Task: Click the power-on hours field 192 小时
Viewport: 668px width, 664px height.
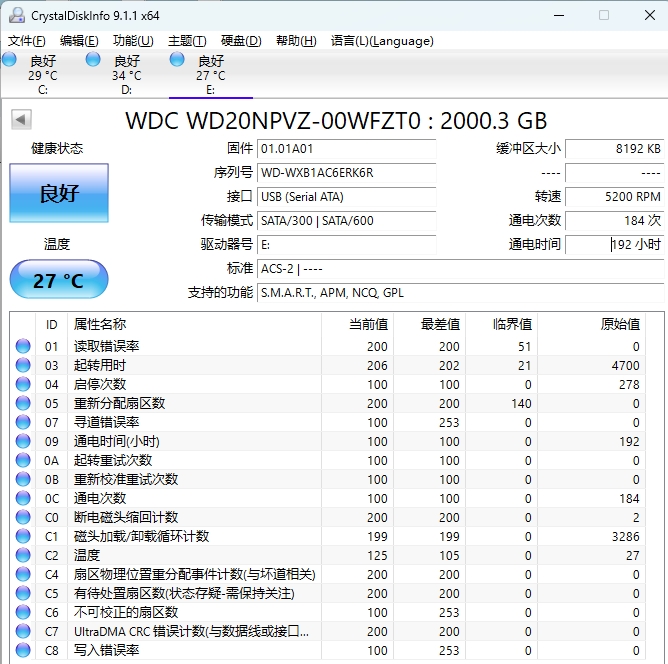Action: point(614,244)
